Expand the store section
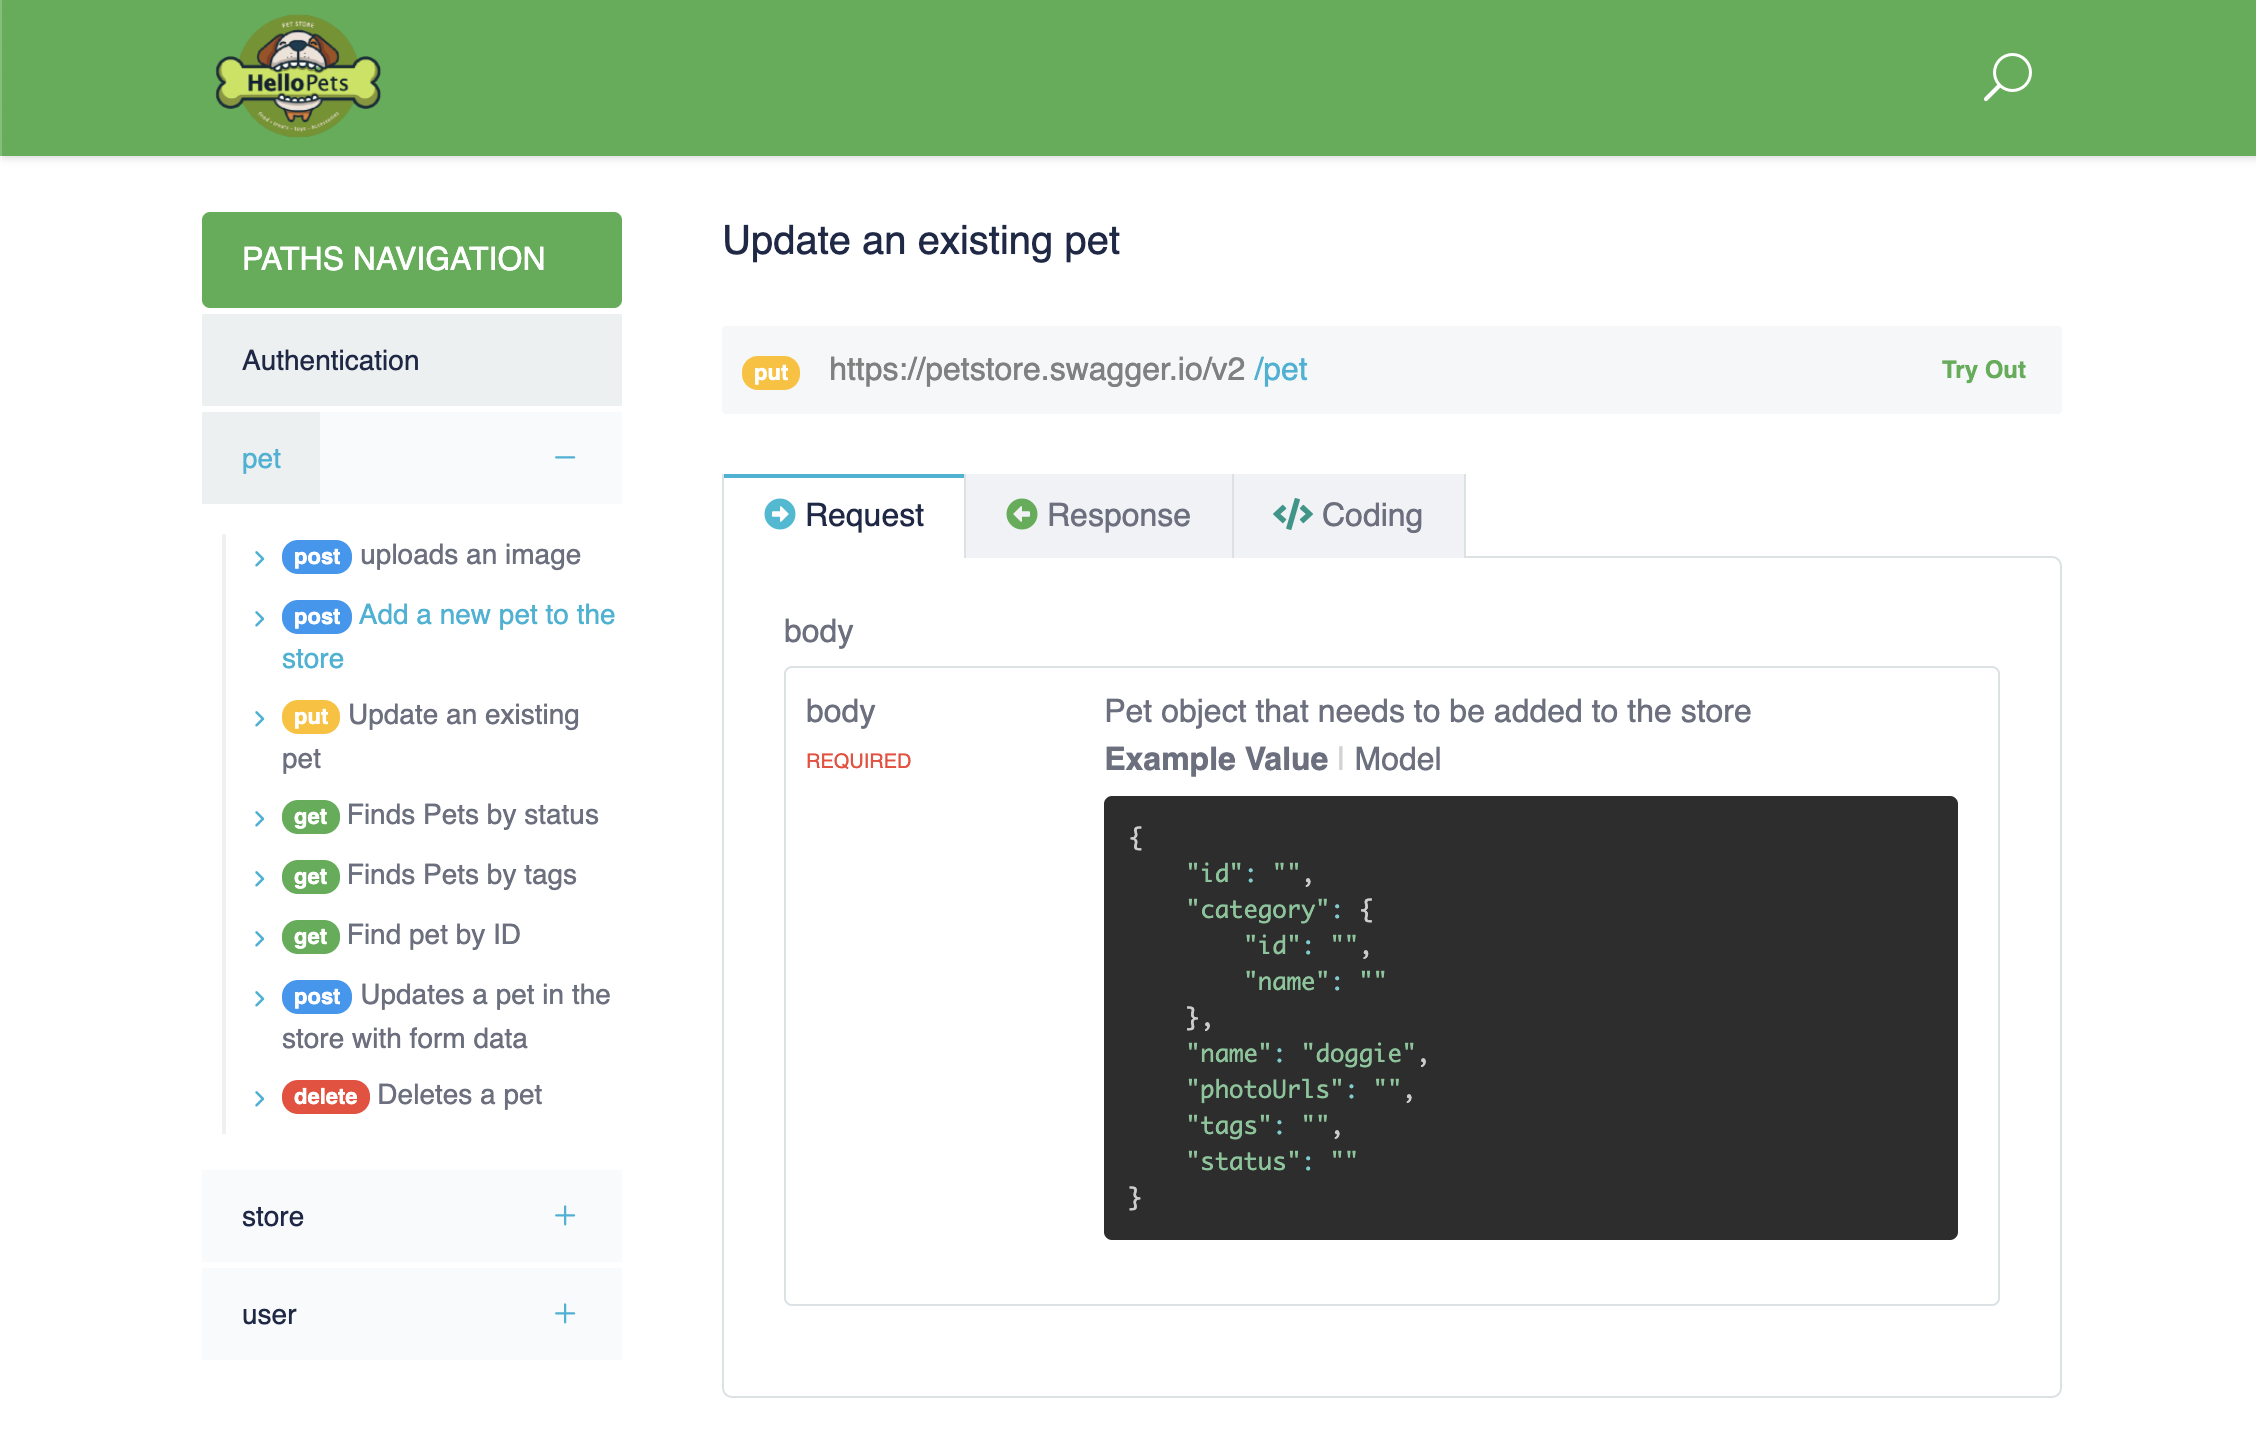Image resolution: width=2256 pixels, height=1456 pixels. (x=565, y=1216)
